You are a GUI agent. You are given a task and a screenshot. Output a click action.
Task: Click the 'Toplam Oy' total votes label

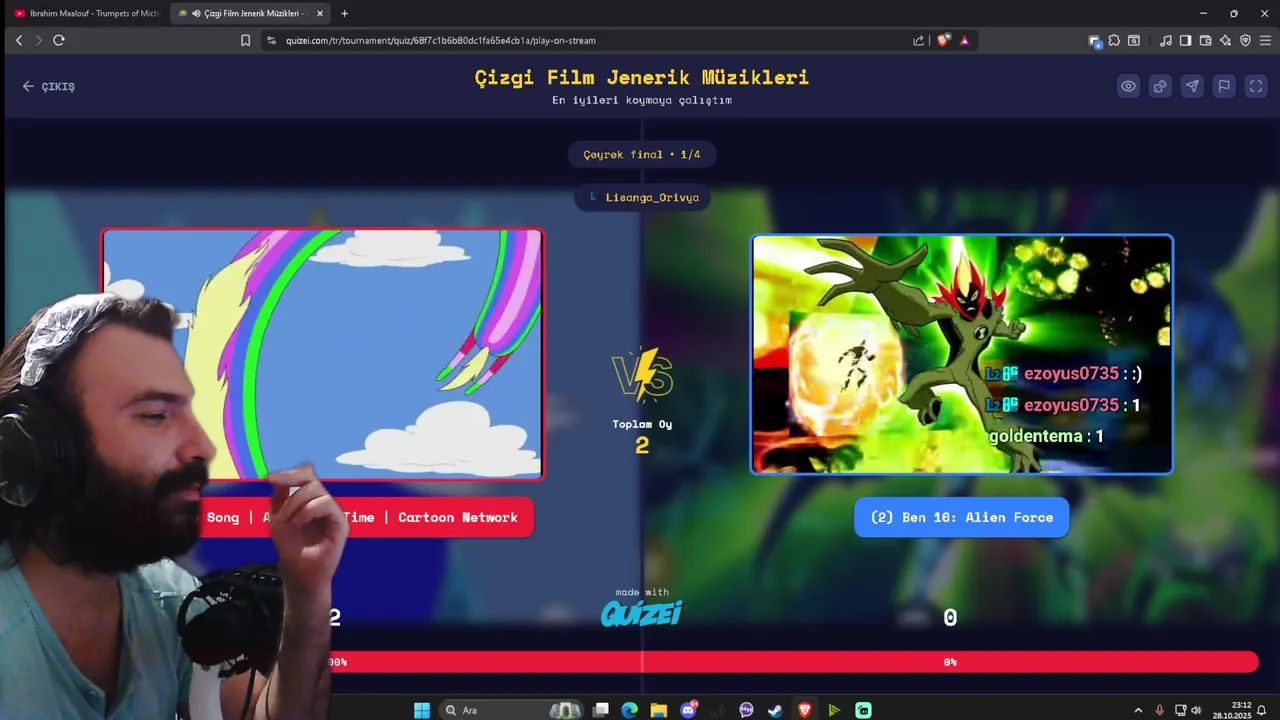click(642, 424)
